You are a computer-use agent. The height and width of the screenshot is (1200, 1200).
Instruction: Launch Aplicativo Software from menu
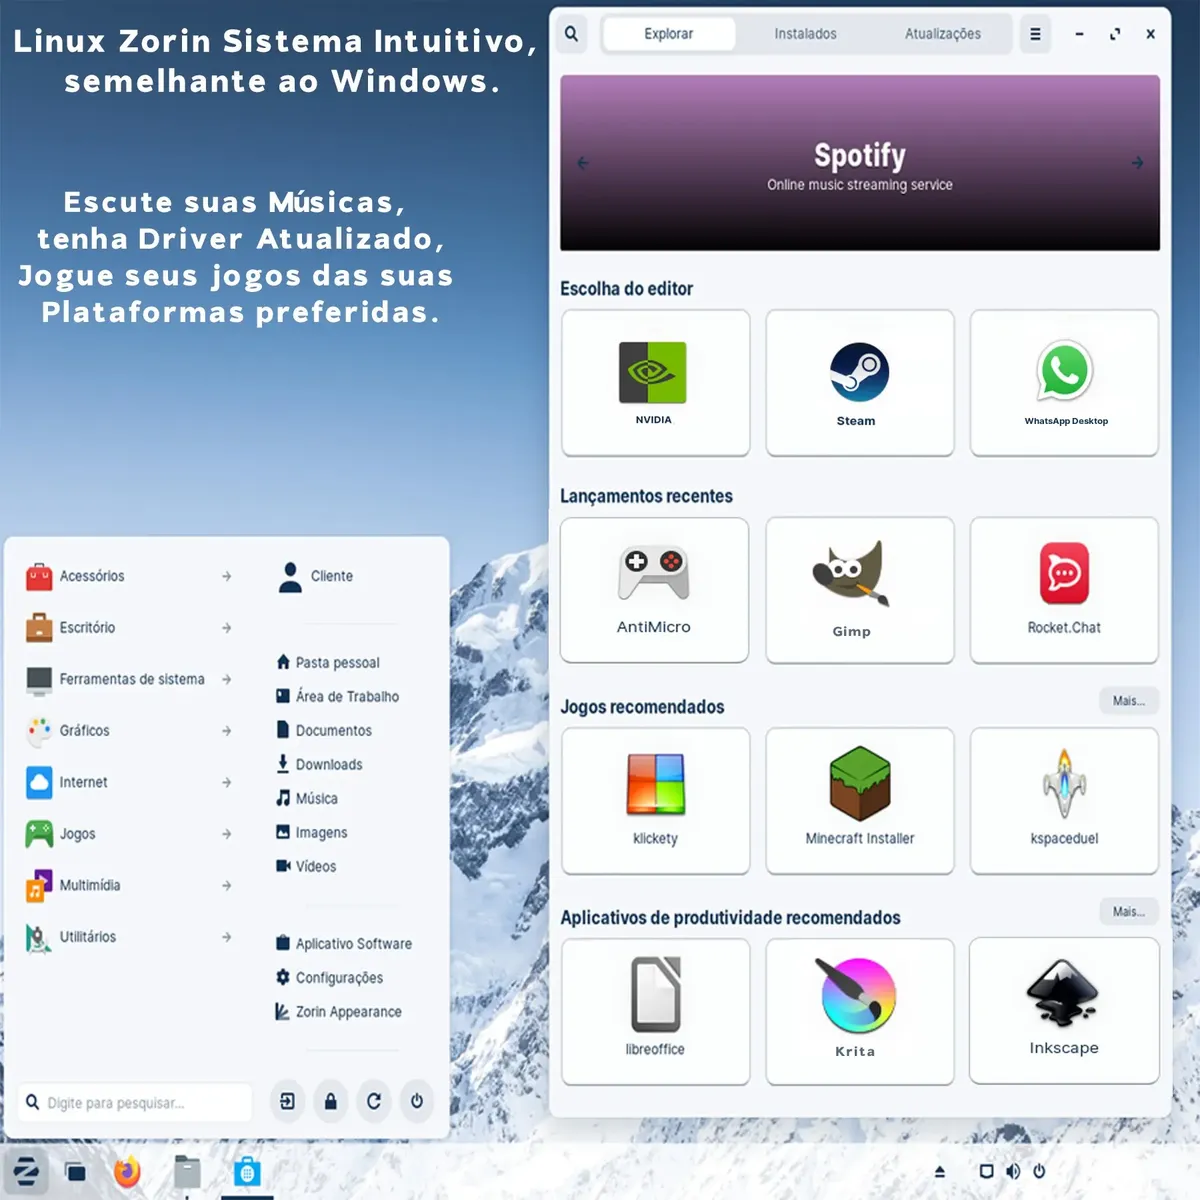point(343,943)
